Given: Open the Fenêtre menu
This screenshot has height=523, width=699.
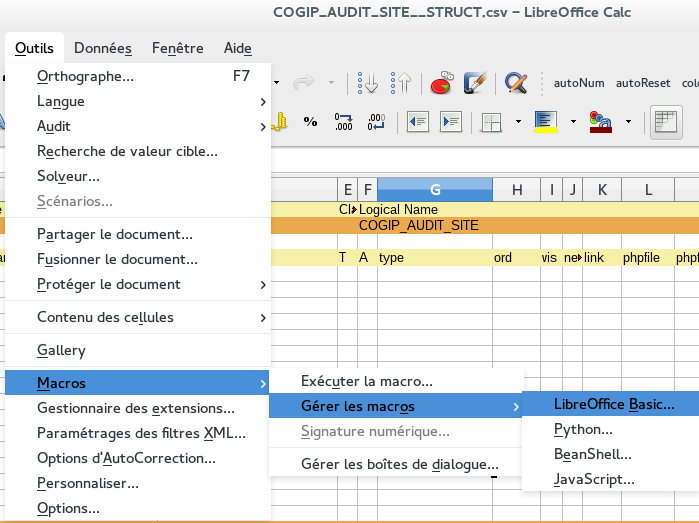Looking at the screenshot, I should pyautogui.click(x=177, y=48).
